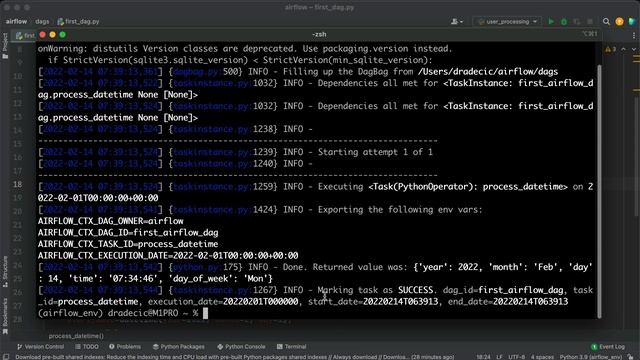Click the SUCCESS text in terminal output

point(416,290)
